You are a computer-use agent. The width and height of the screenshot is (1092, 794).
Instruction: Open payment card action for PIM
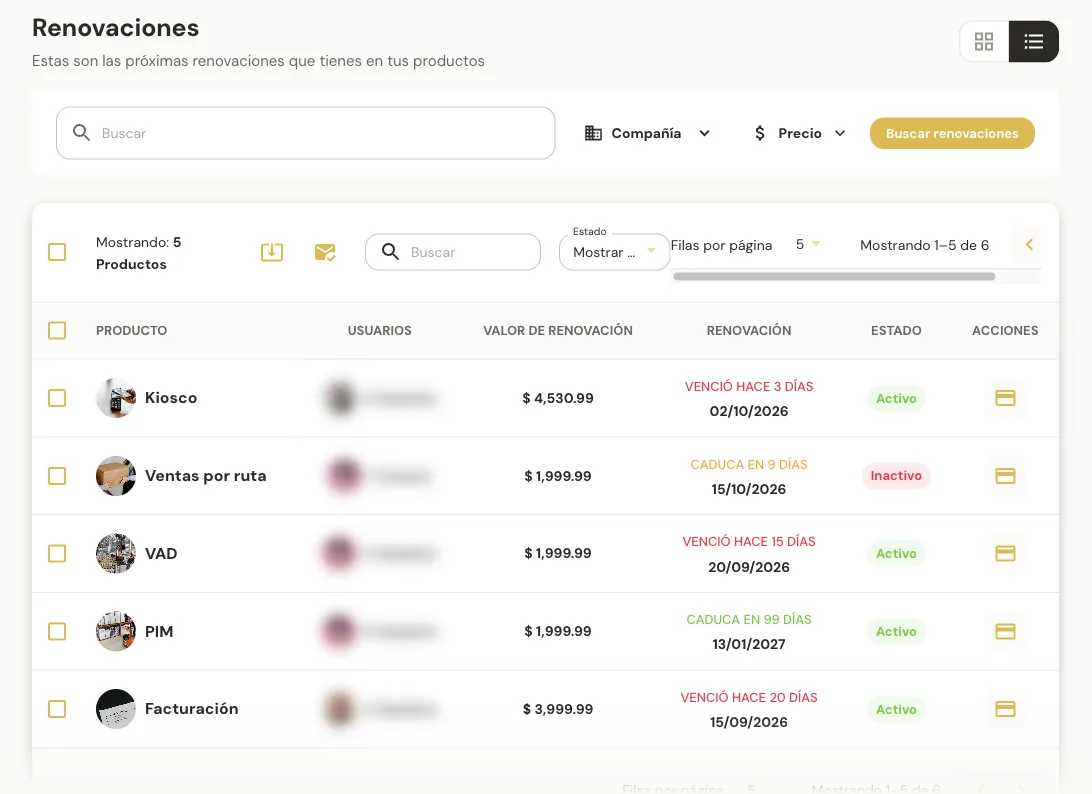coord(1005,631)
